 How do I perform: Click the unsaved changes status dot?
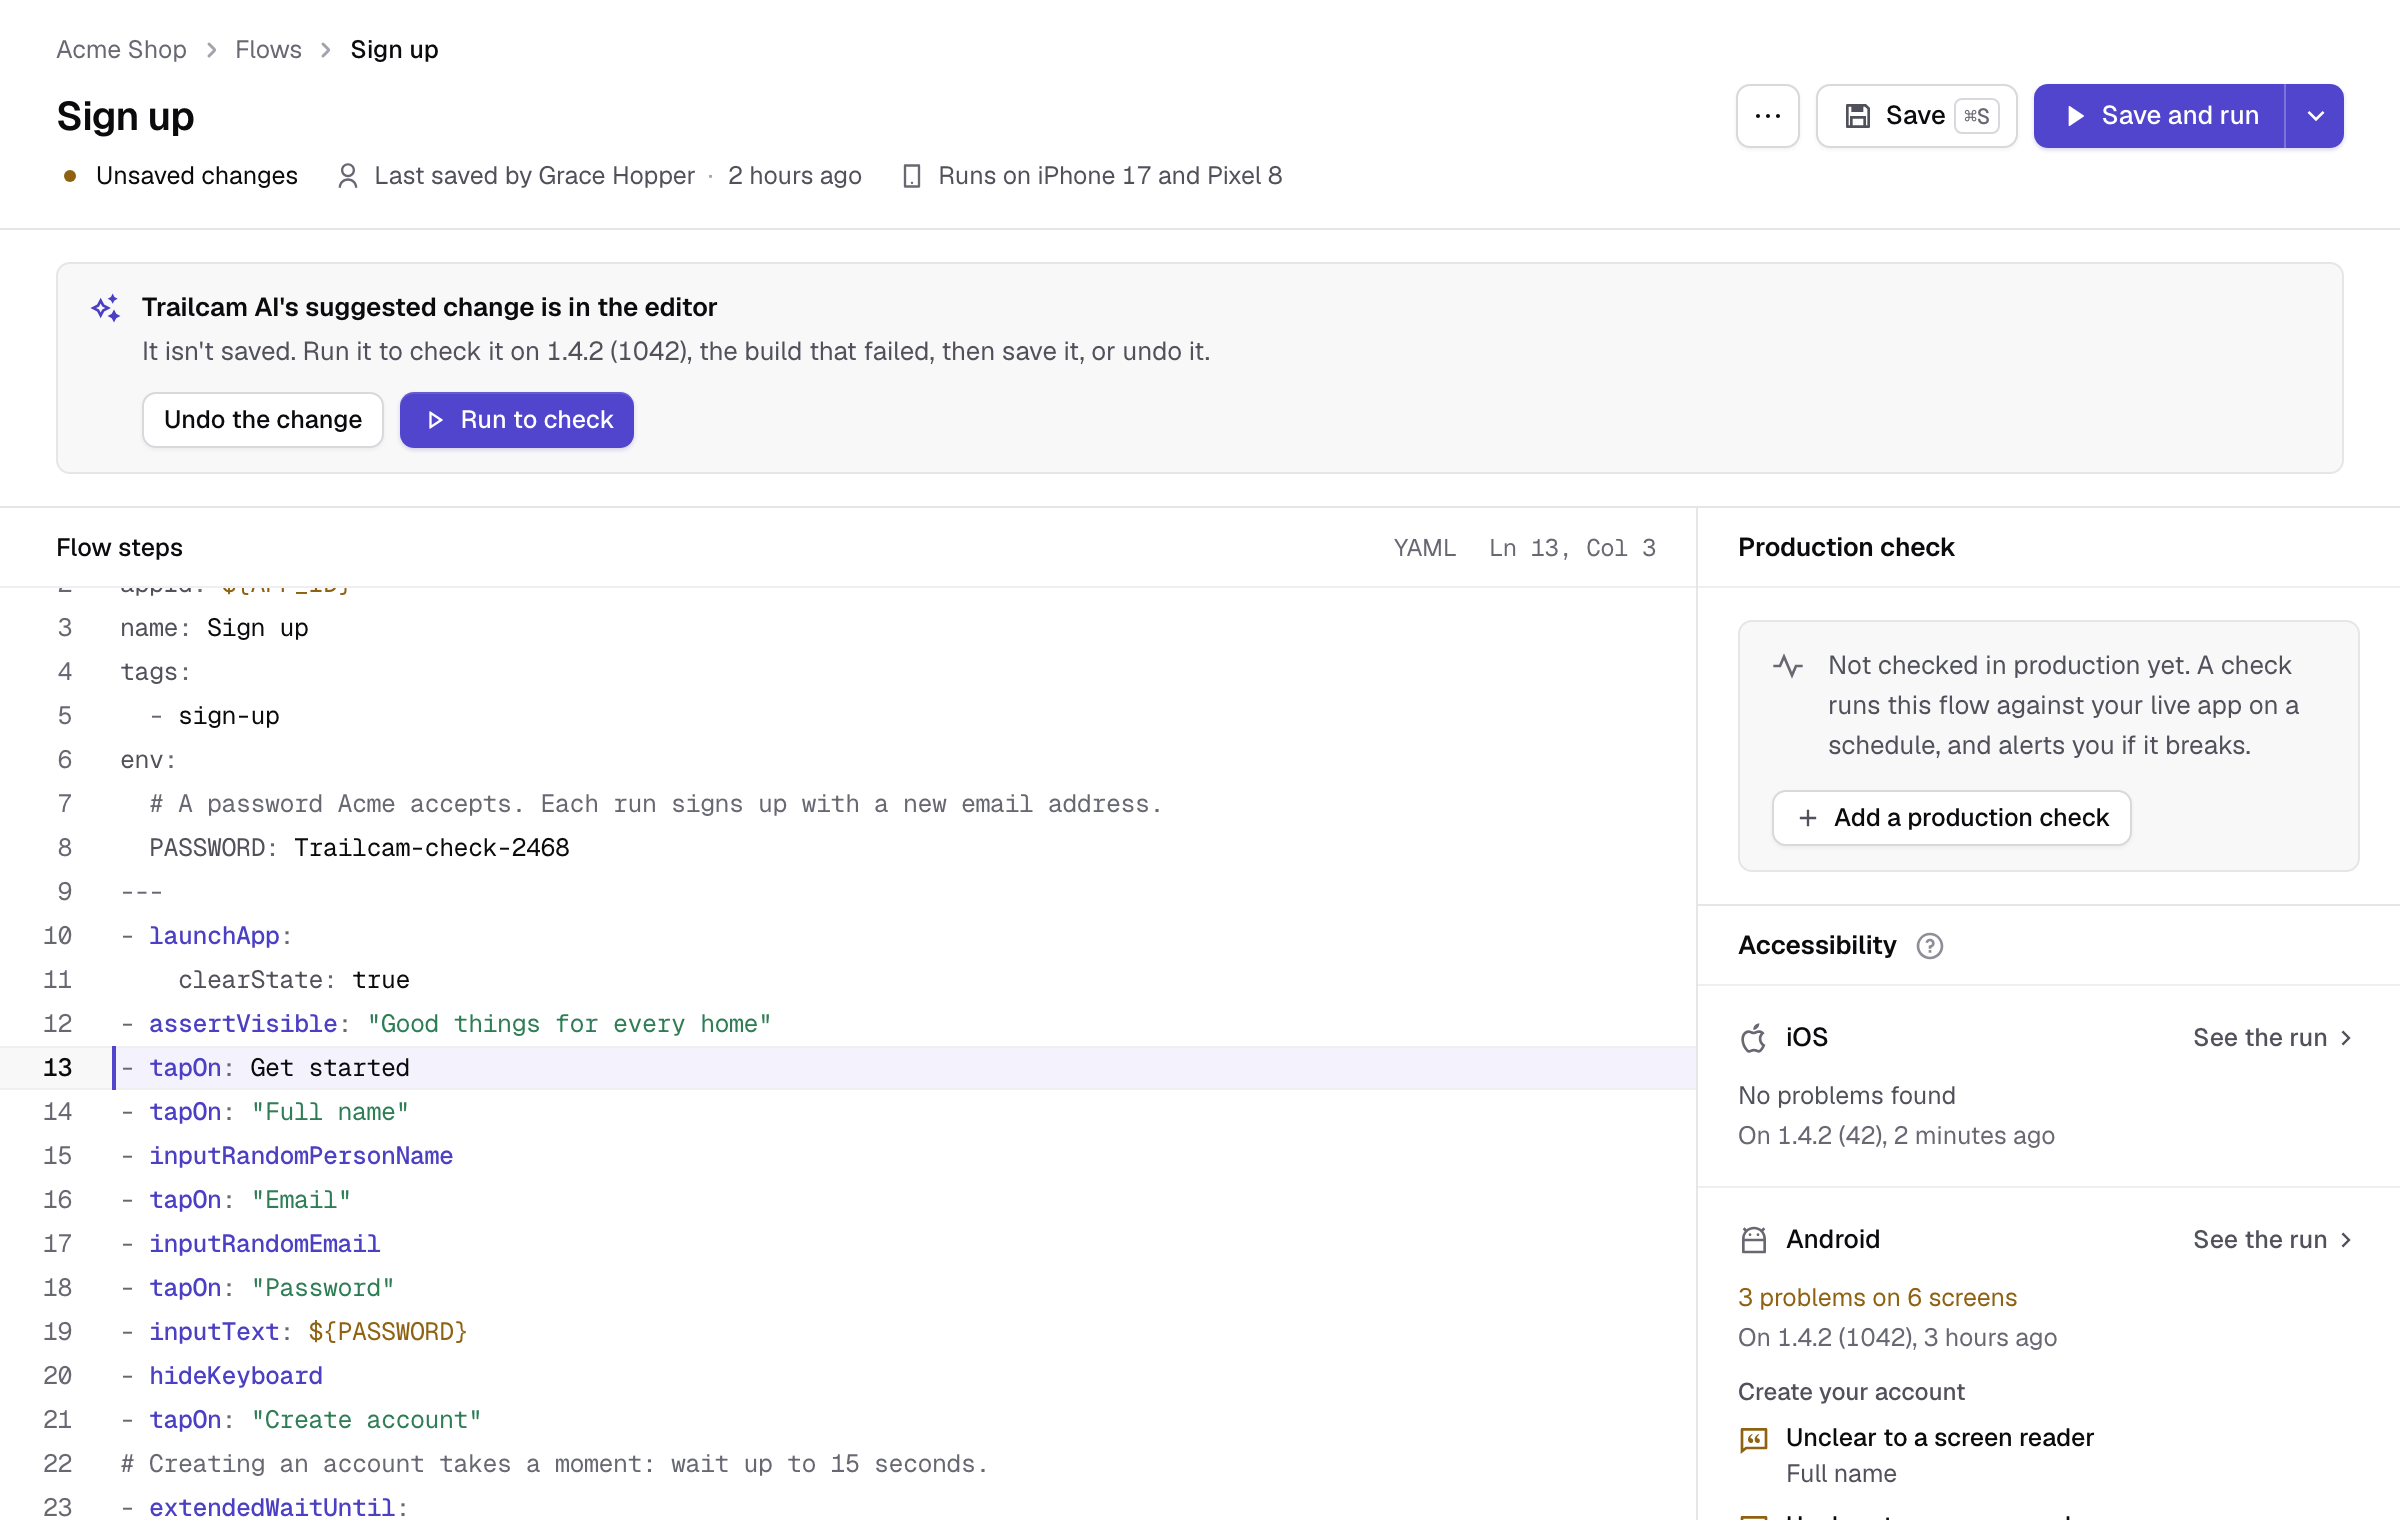[70, 176]
